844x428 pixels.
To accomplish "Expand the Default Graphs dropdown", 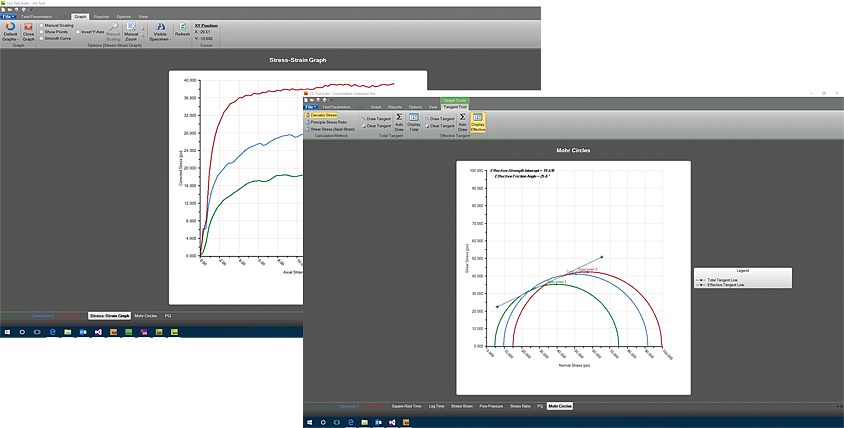I will pos(10,32).
